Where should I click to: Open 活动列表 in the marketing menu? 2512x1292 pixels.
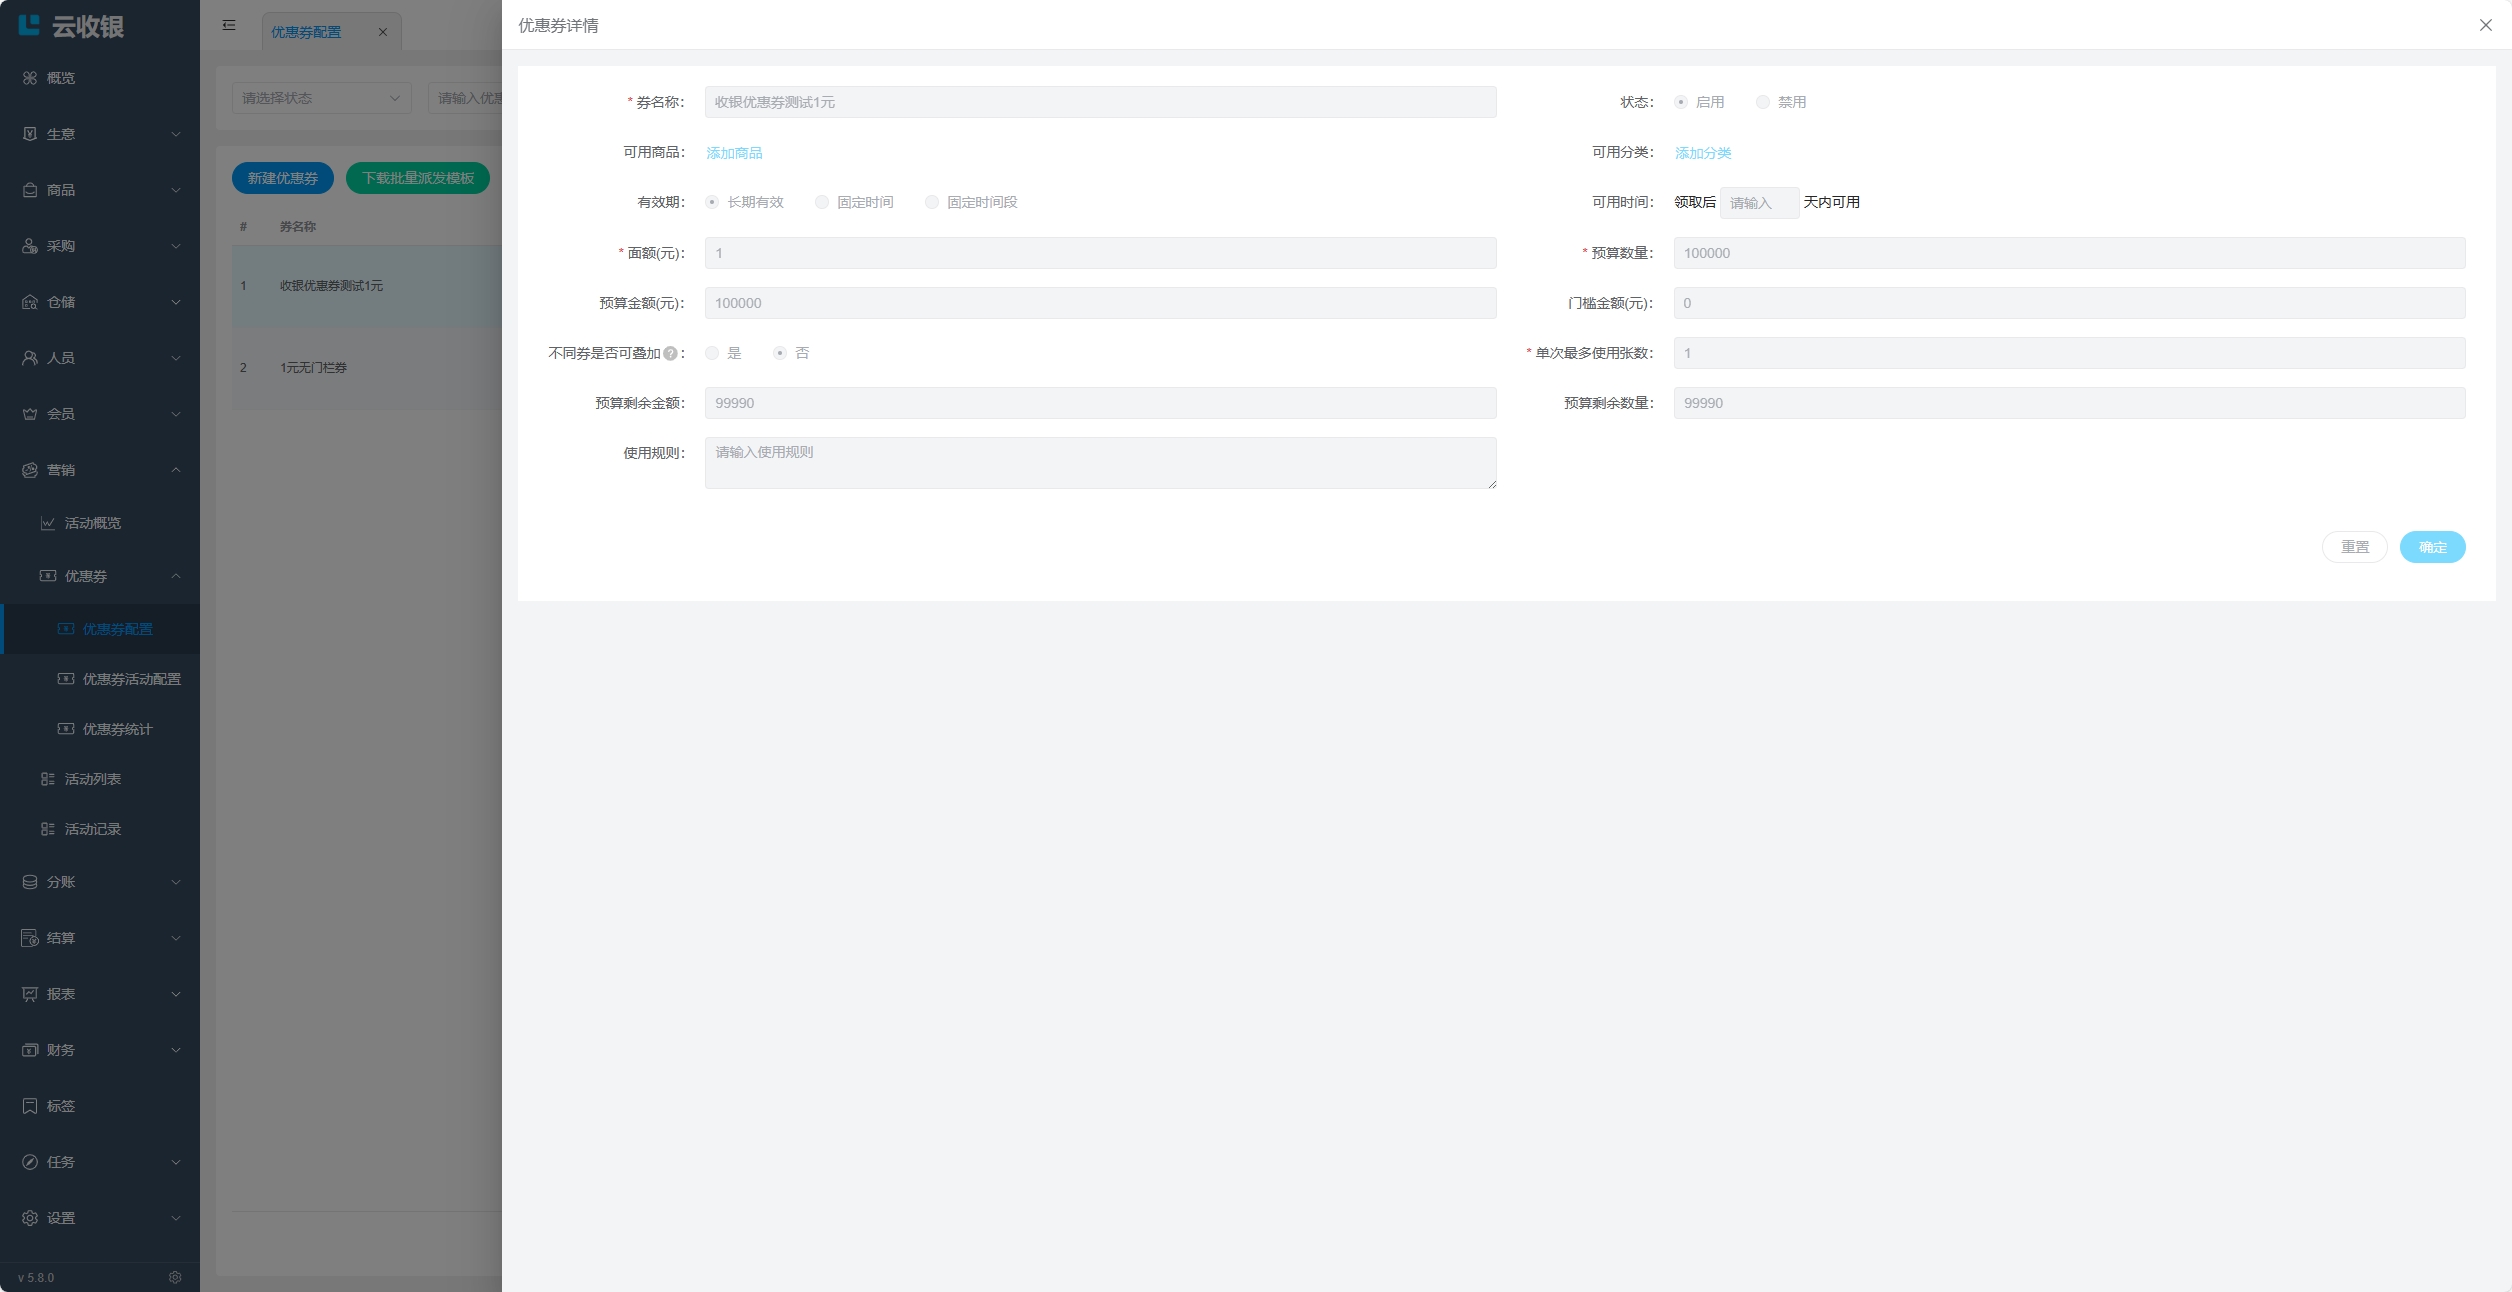pos(92,779)
